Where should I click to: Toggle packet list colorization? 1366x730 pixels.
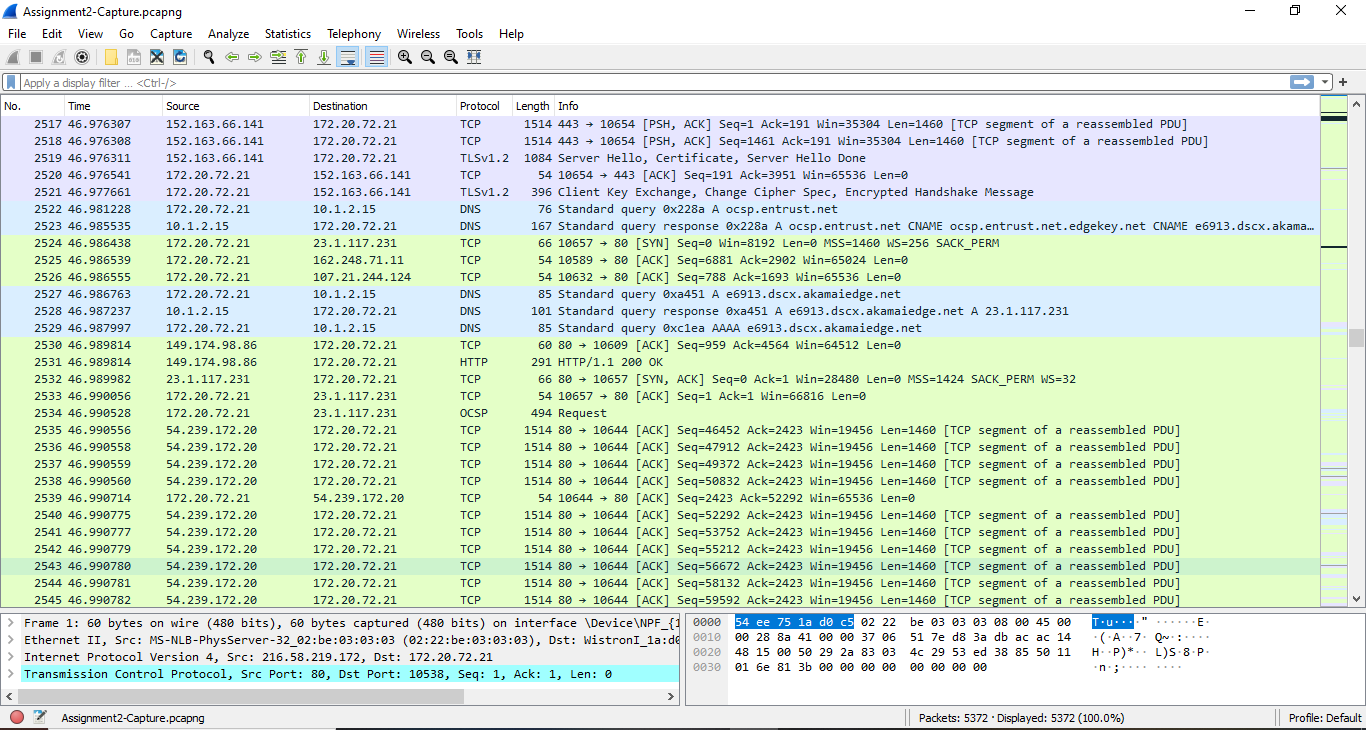coord(375,57)
